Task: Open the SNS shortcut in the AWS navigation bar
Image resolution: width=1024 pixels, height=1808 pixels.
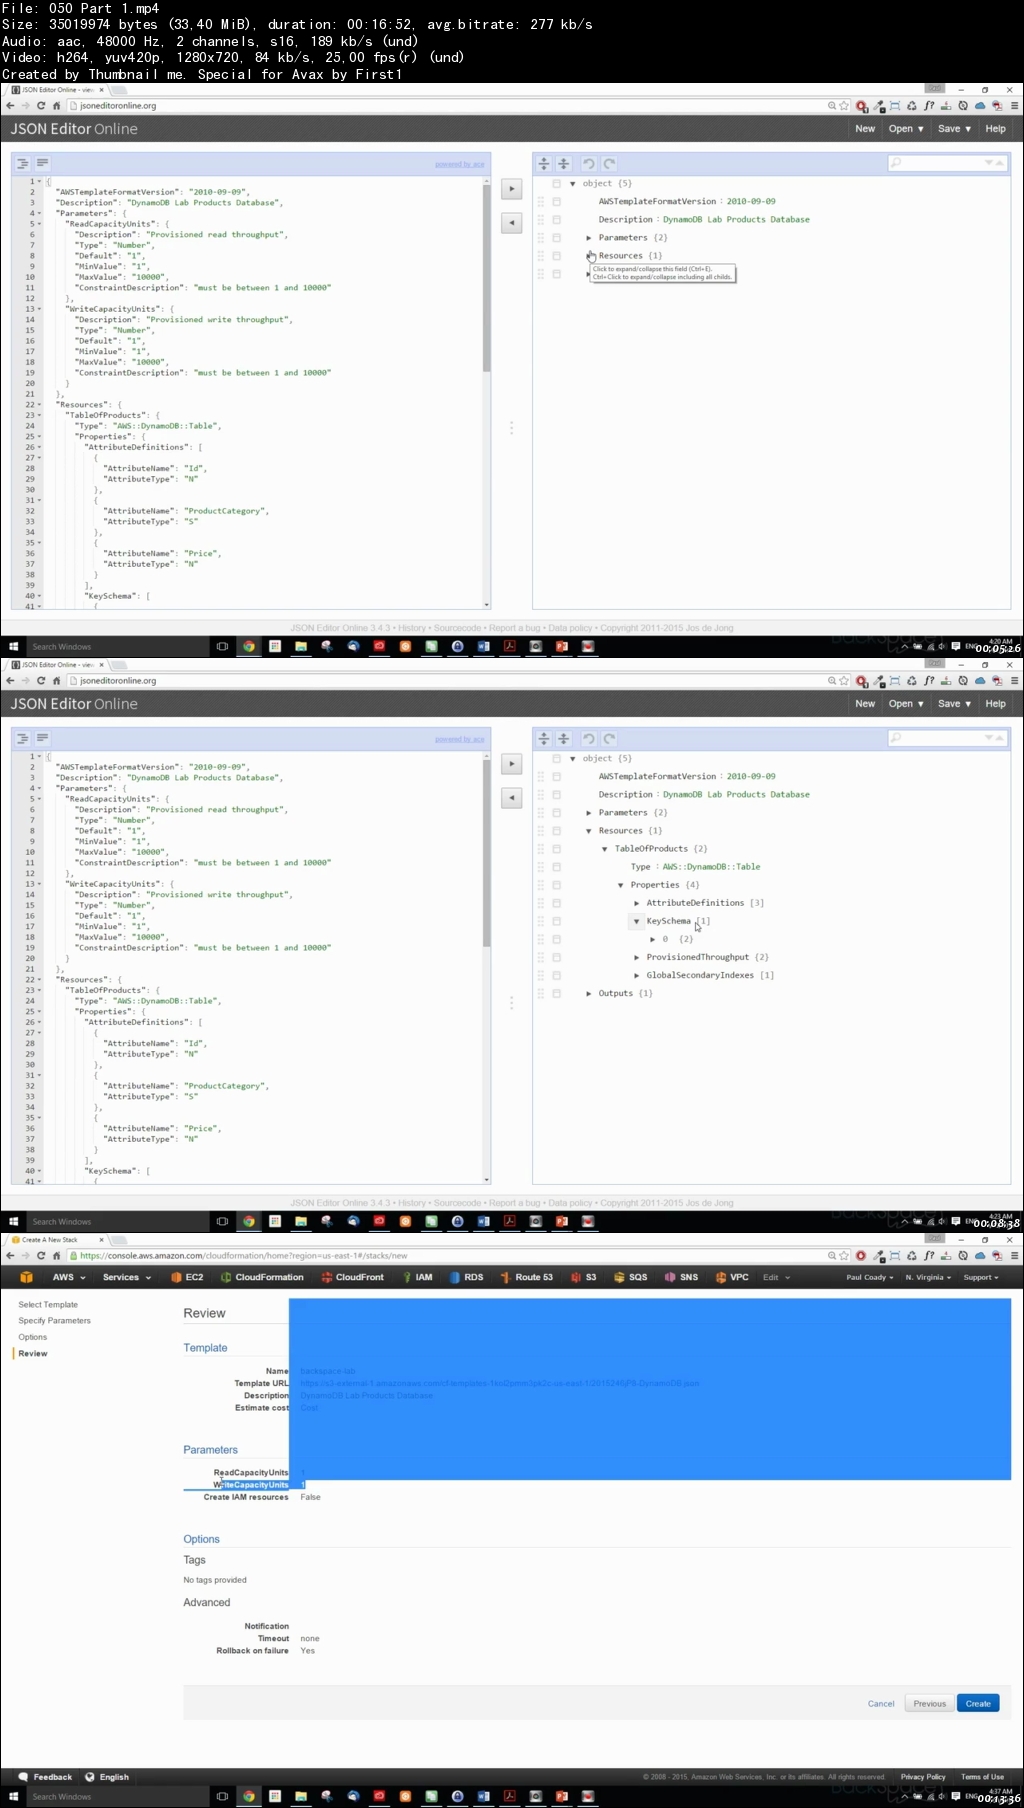Action: point(682,1277)
